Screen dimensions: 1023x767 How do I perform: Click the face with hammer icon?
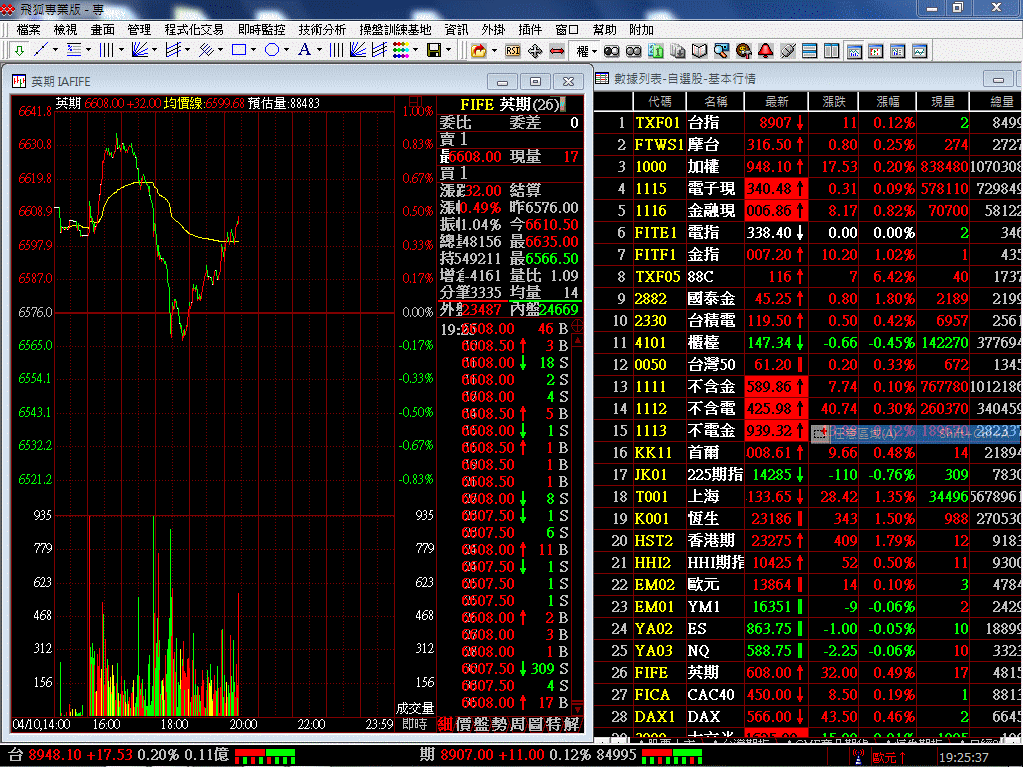(x=743, y=50)
